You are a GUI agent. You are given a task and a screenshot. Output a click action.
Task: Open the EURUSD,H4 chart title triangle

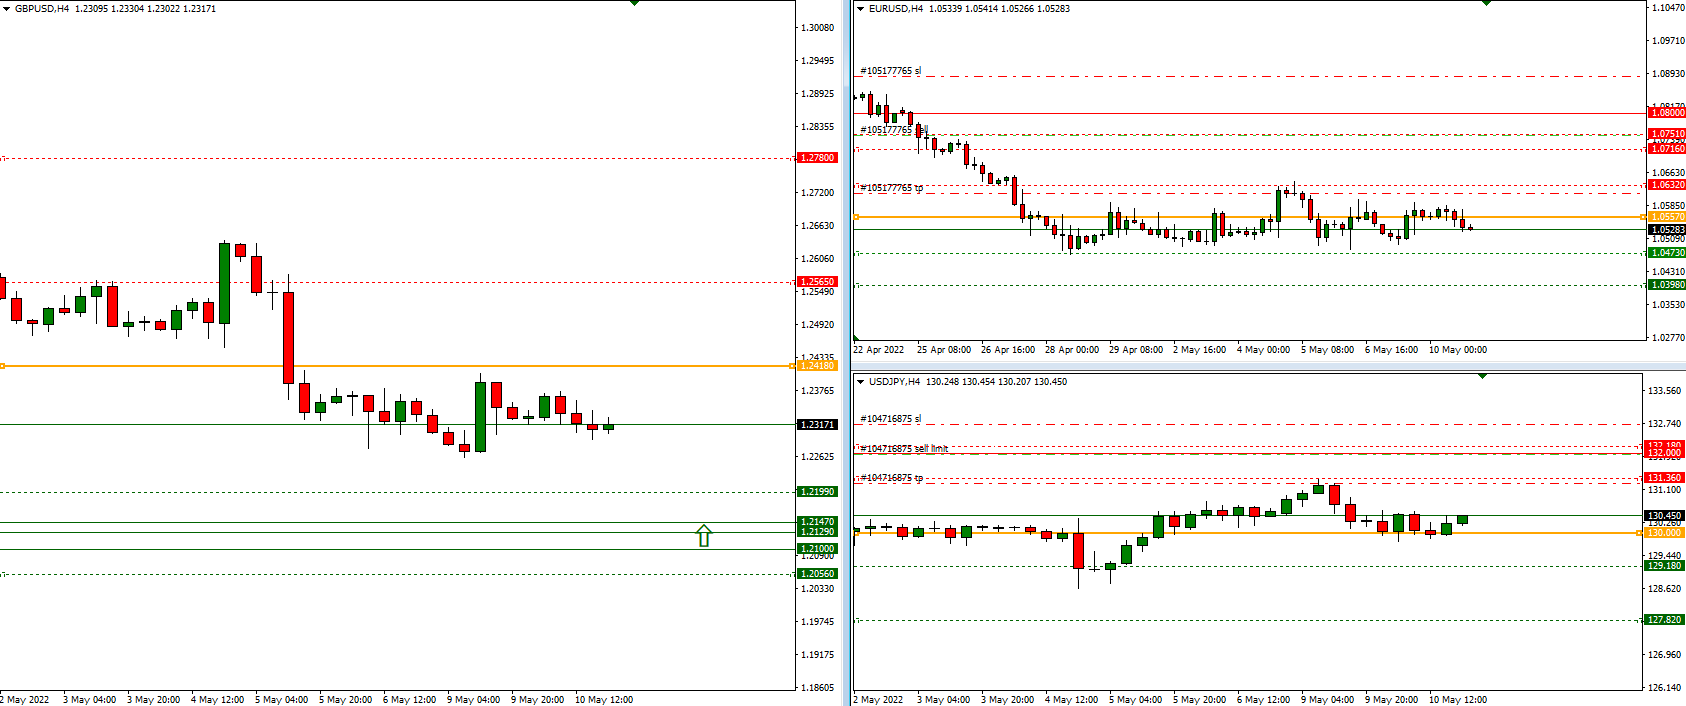coord(860,9)
